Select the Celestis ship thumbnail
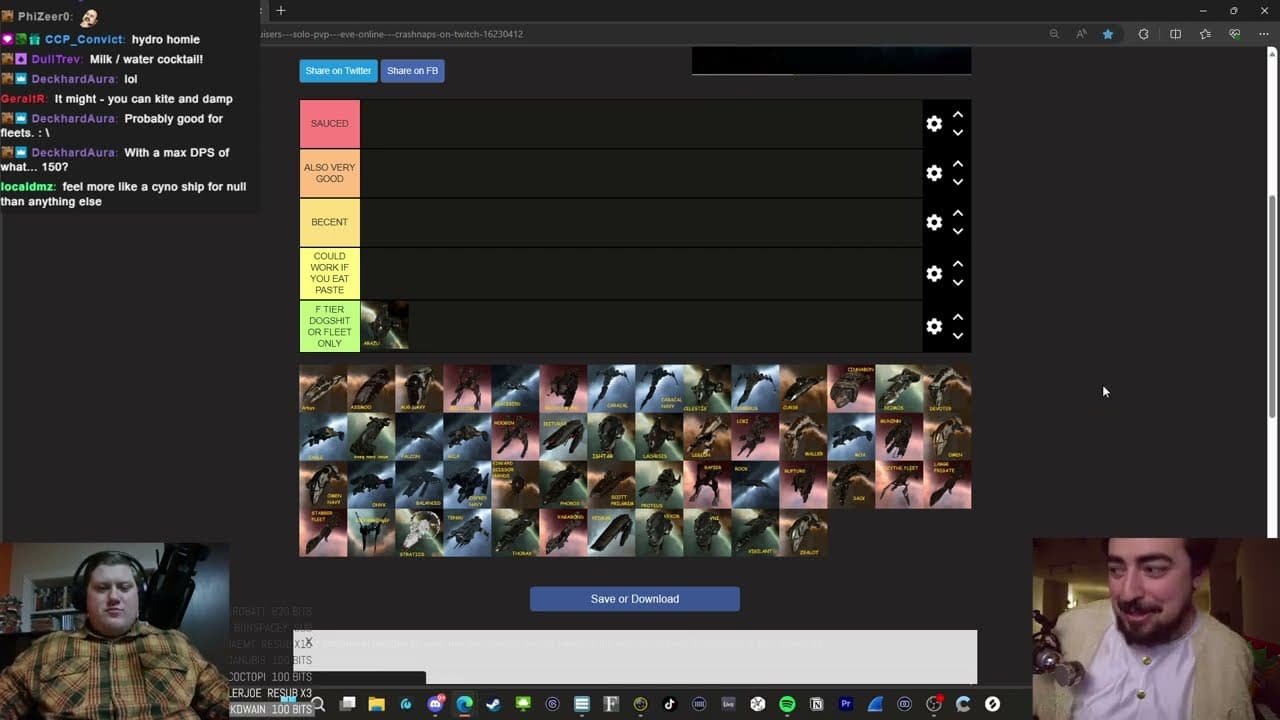This screenshot has height=720, width=1280. (708, 389)
